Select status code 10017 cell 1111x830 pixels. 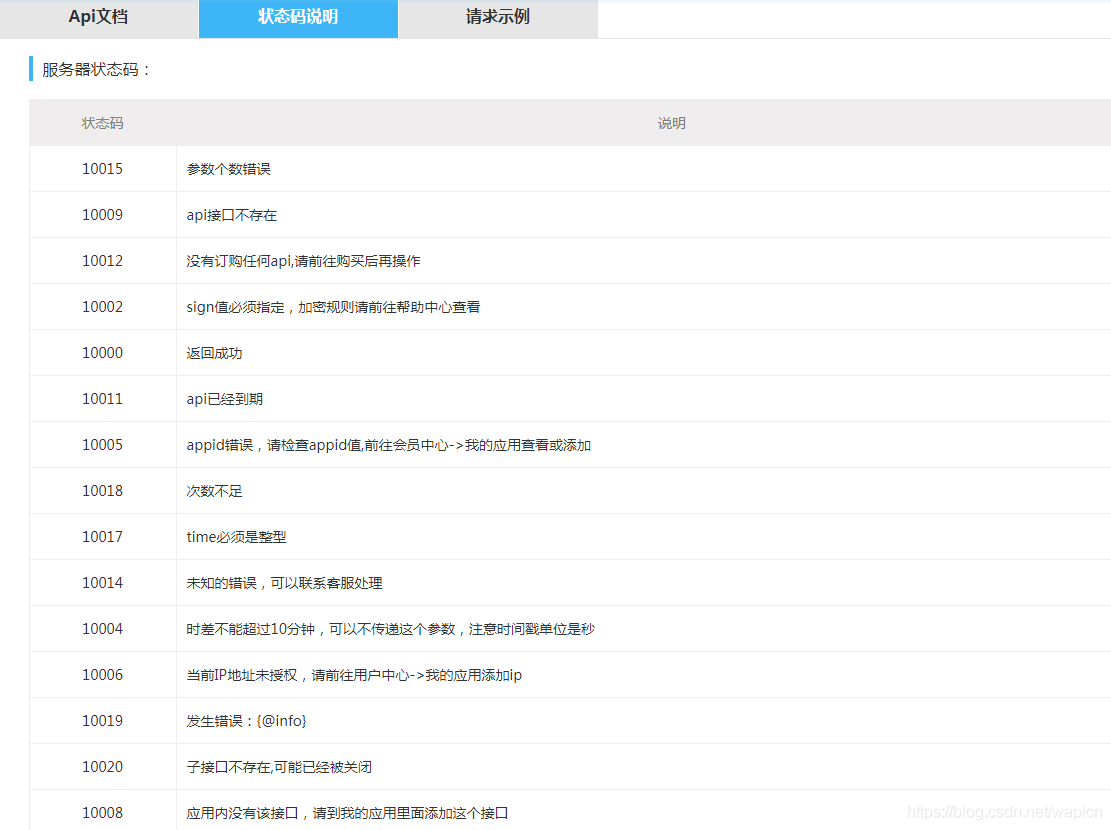103,537
